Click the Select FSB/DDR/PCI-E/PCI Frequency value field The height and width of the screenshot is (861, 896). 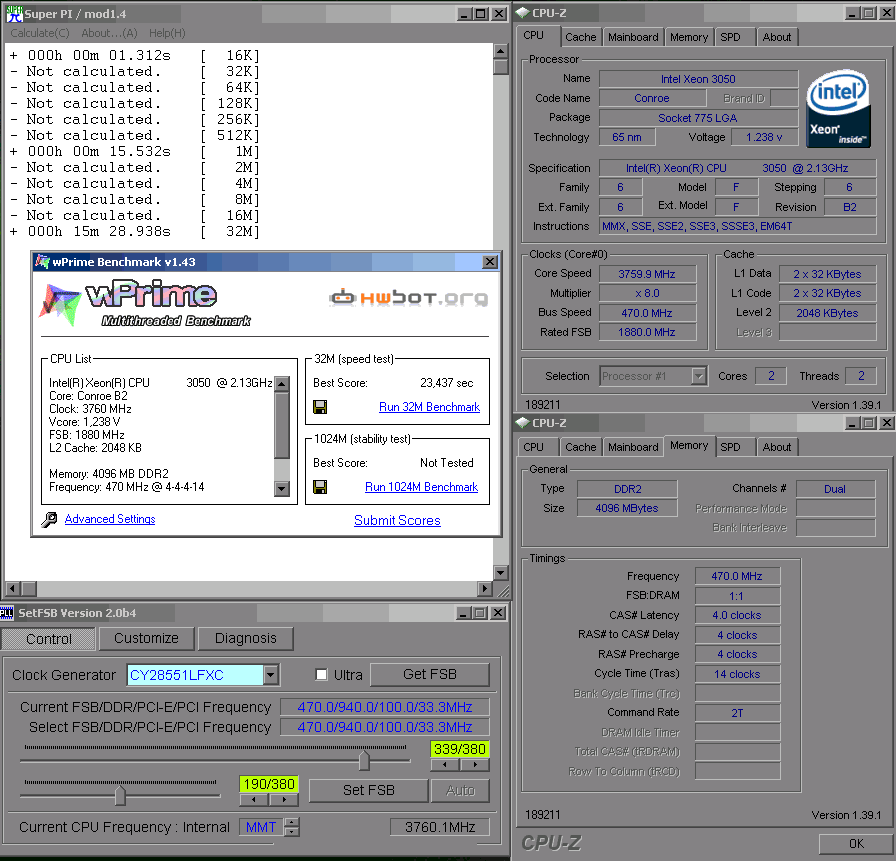pyautogui.click(x=385, y=727)
